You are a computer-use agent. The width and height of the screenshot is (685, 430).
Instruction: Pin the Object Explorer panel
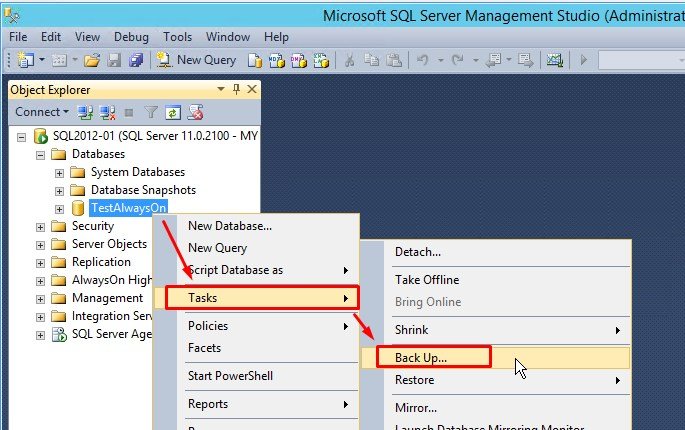click(236, 89)
